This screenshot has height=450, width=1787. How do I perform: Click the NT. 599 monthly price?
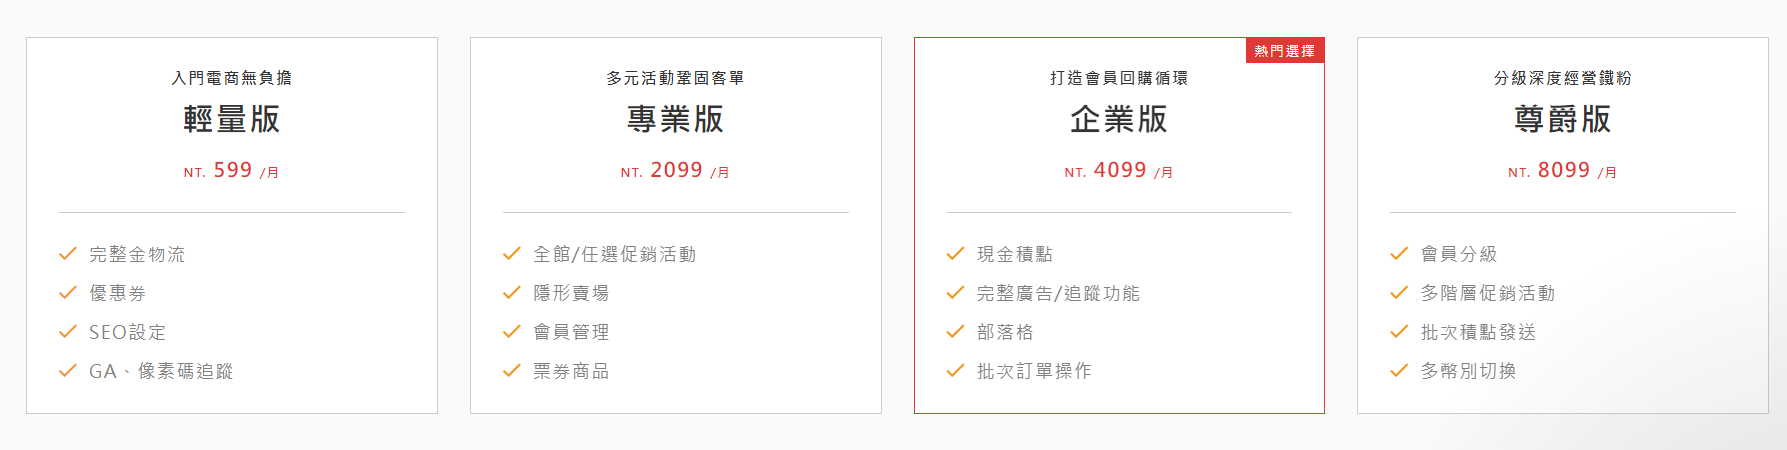(231, 171)
